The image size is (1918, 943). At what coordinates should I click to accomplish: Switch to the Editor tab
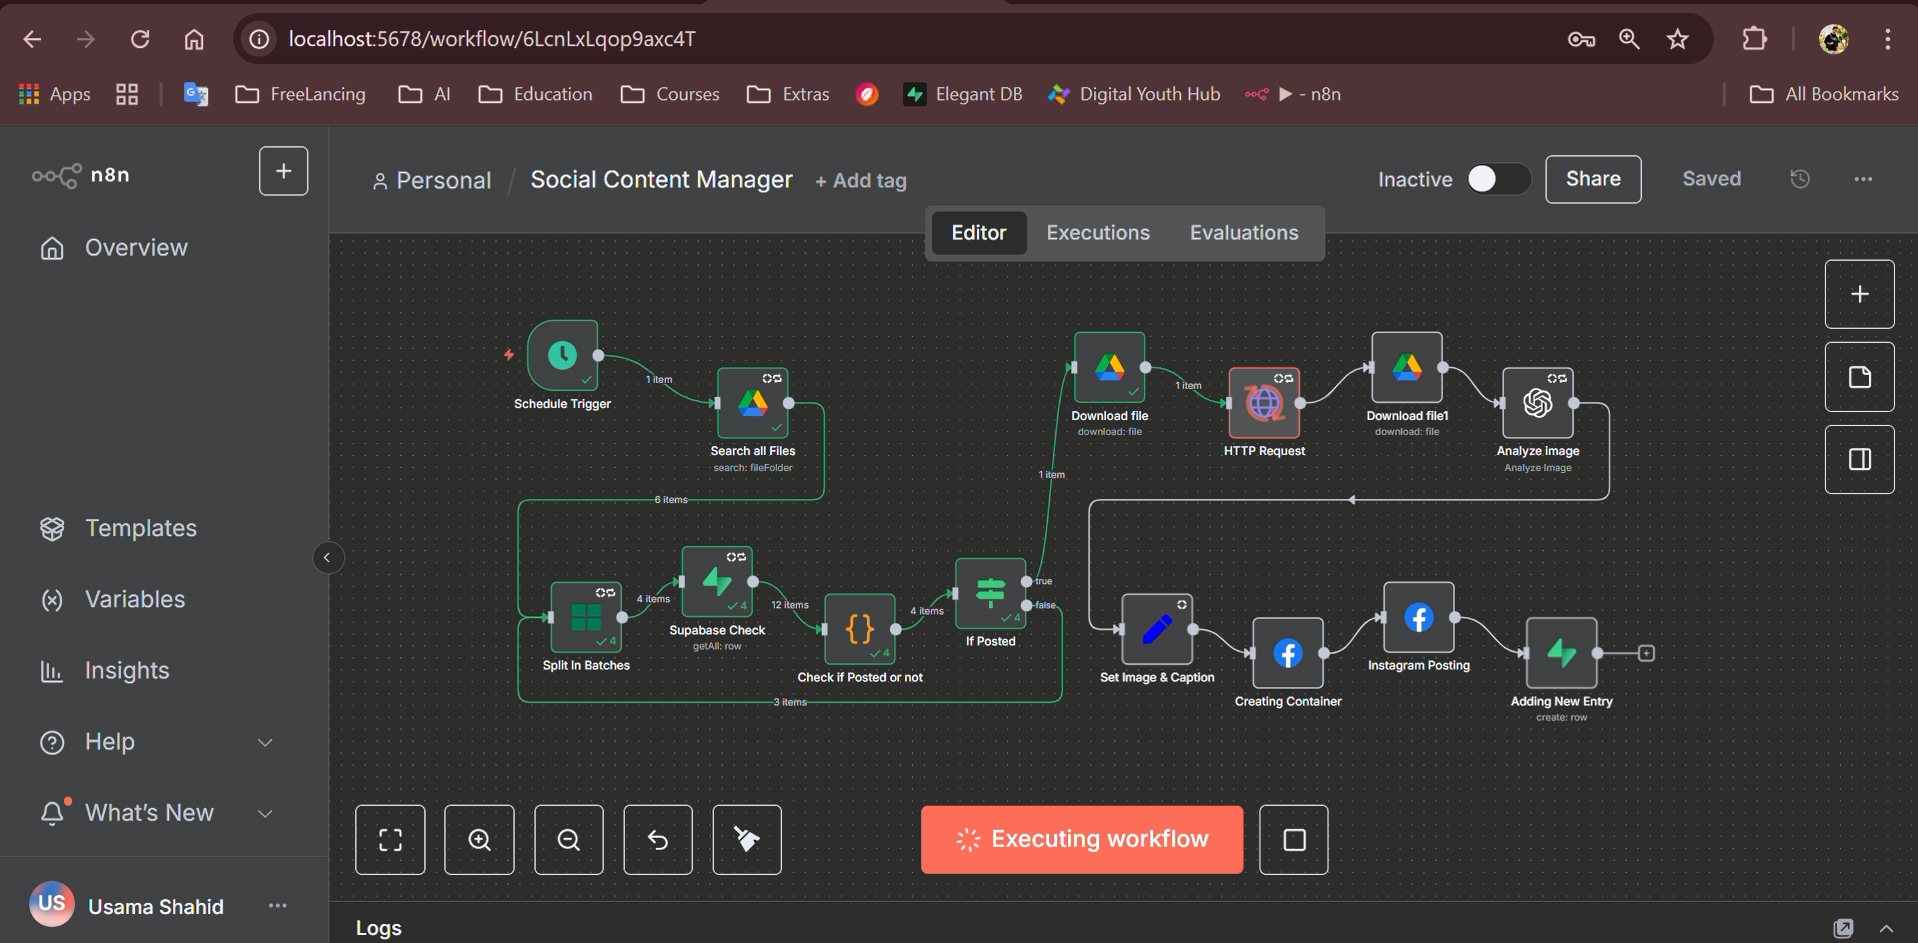979,233
